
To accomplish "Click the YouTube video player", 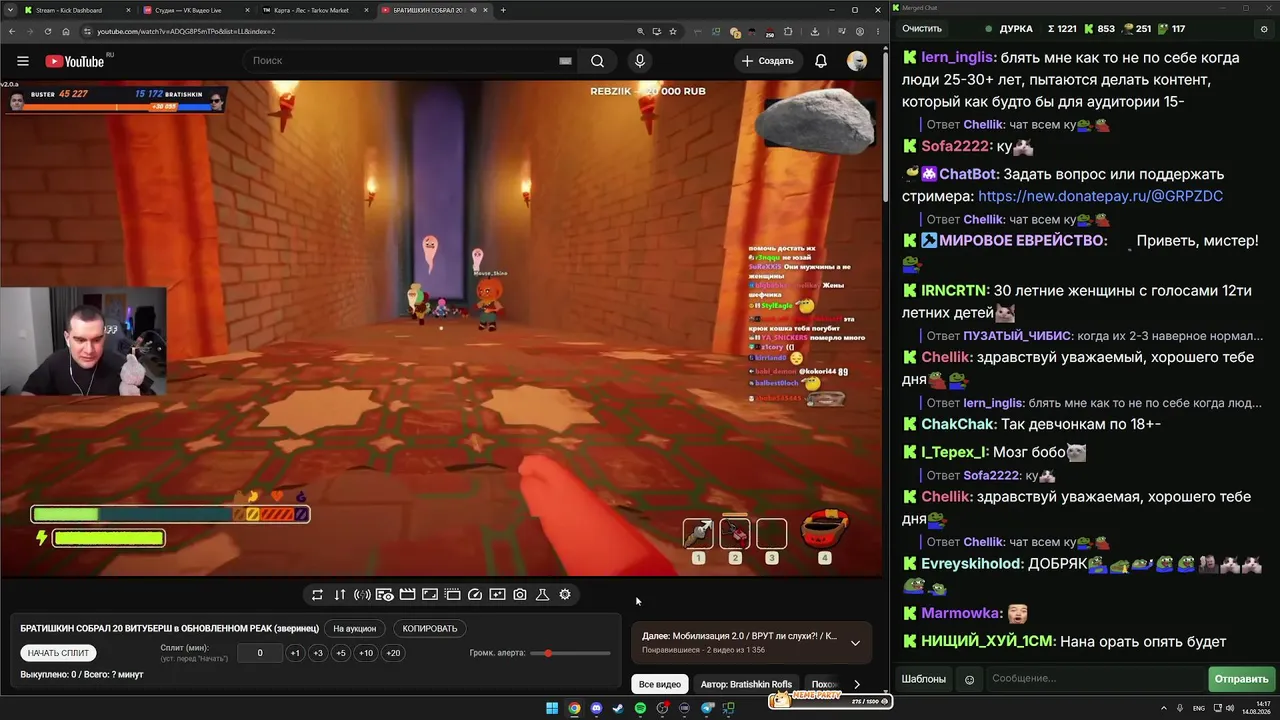I will (x=442, y=328).
